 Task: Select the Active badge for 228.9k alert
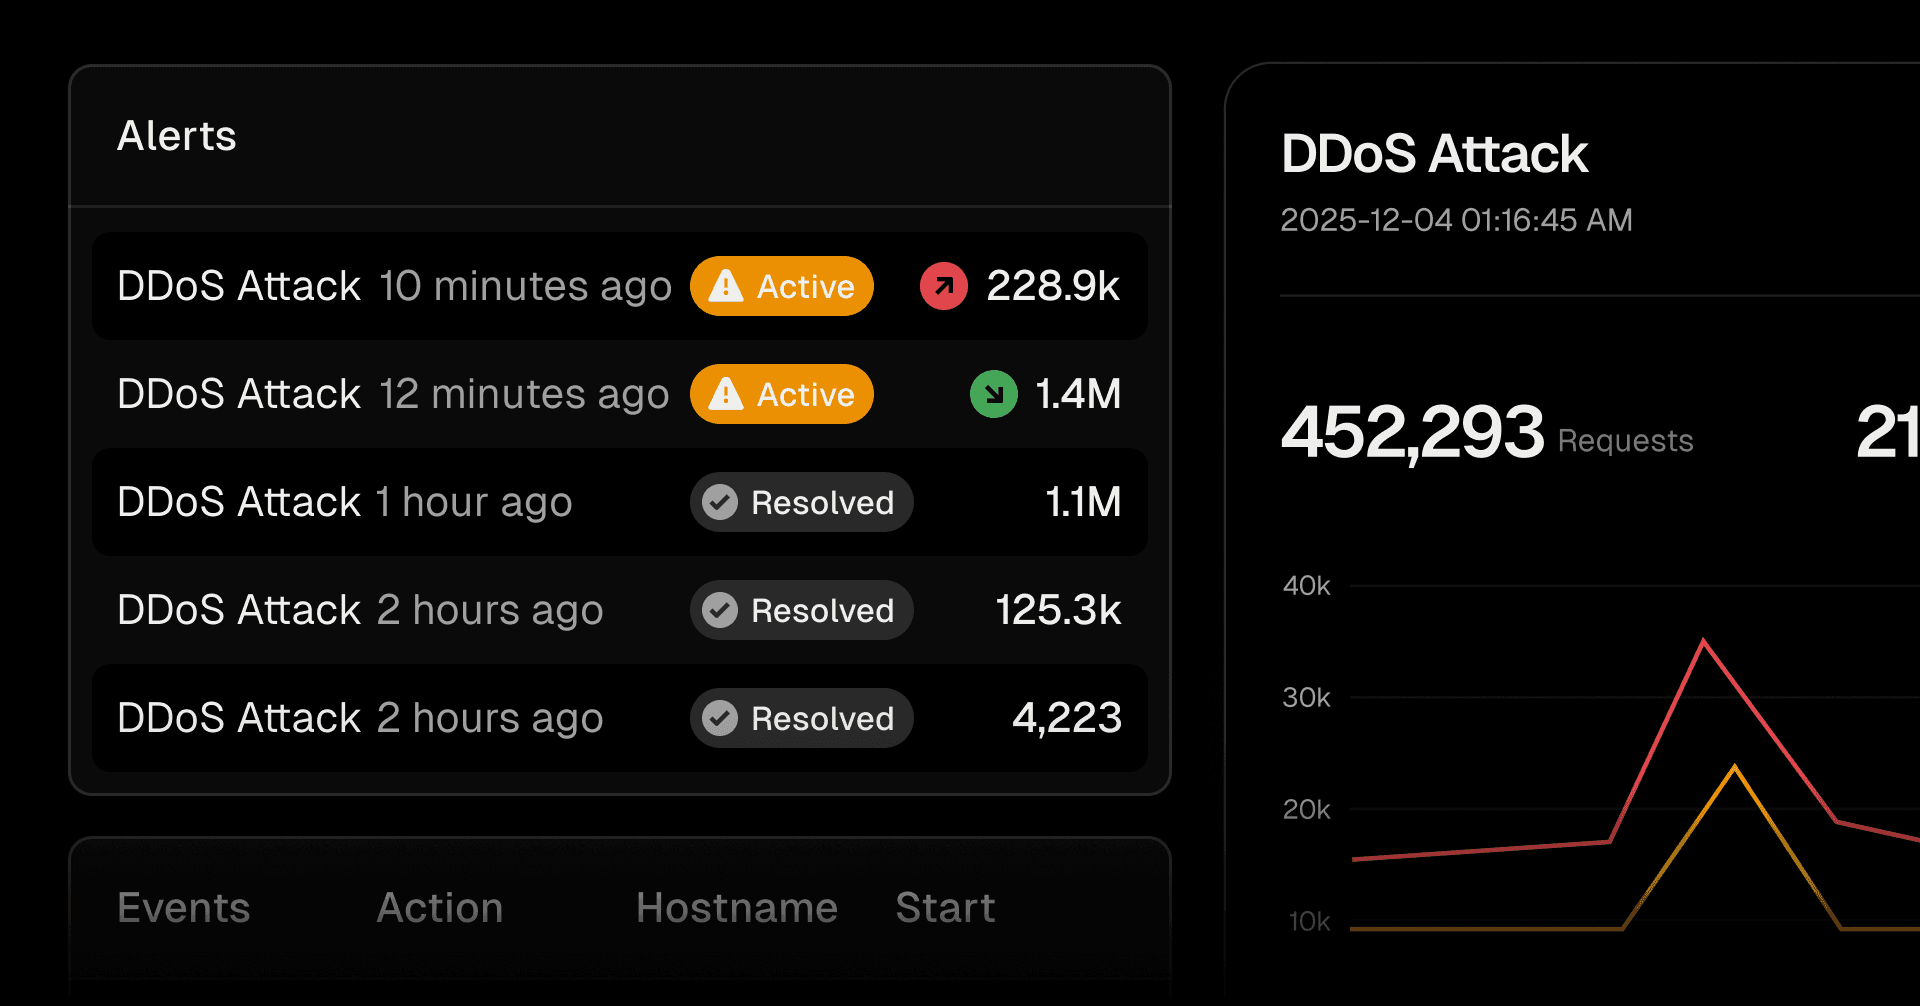pyautogui.click(x=781, y=286)
